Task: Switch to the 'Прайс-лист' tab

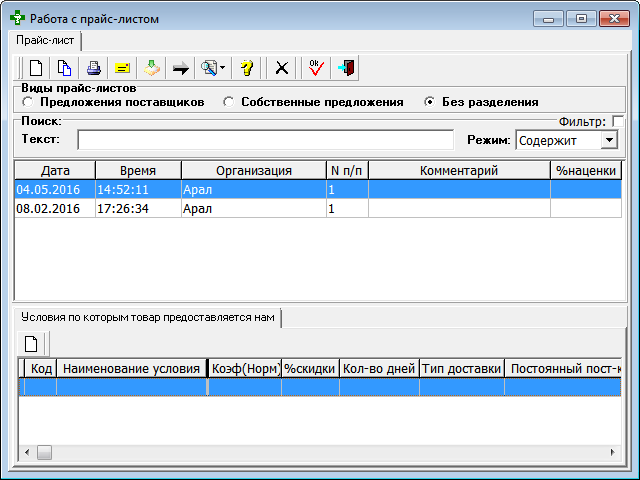Action: coord(45,40)
